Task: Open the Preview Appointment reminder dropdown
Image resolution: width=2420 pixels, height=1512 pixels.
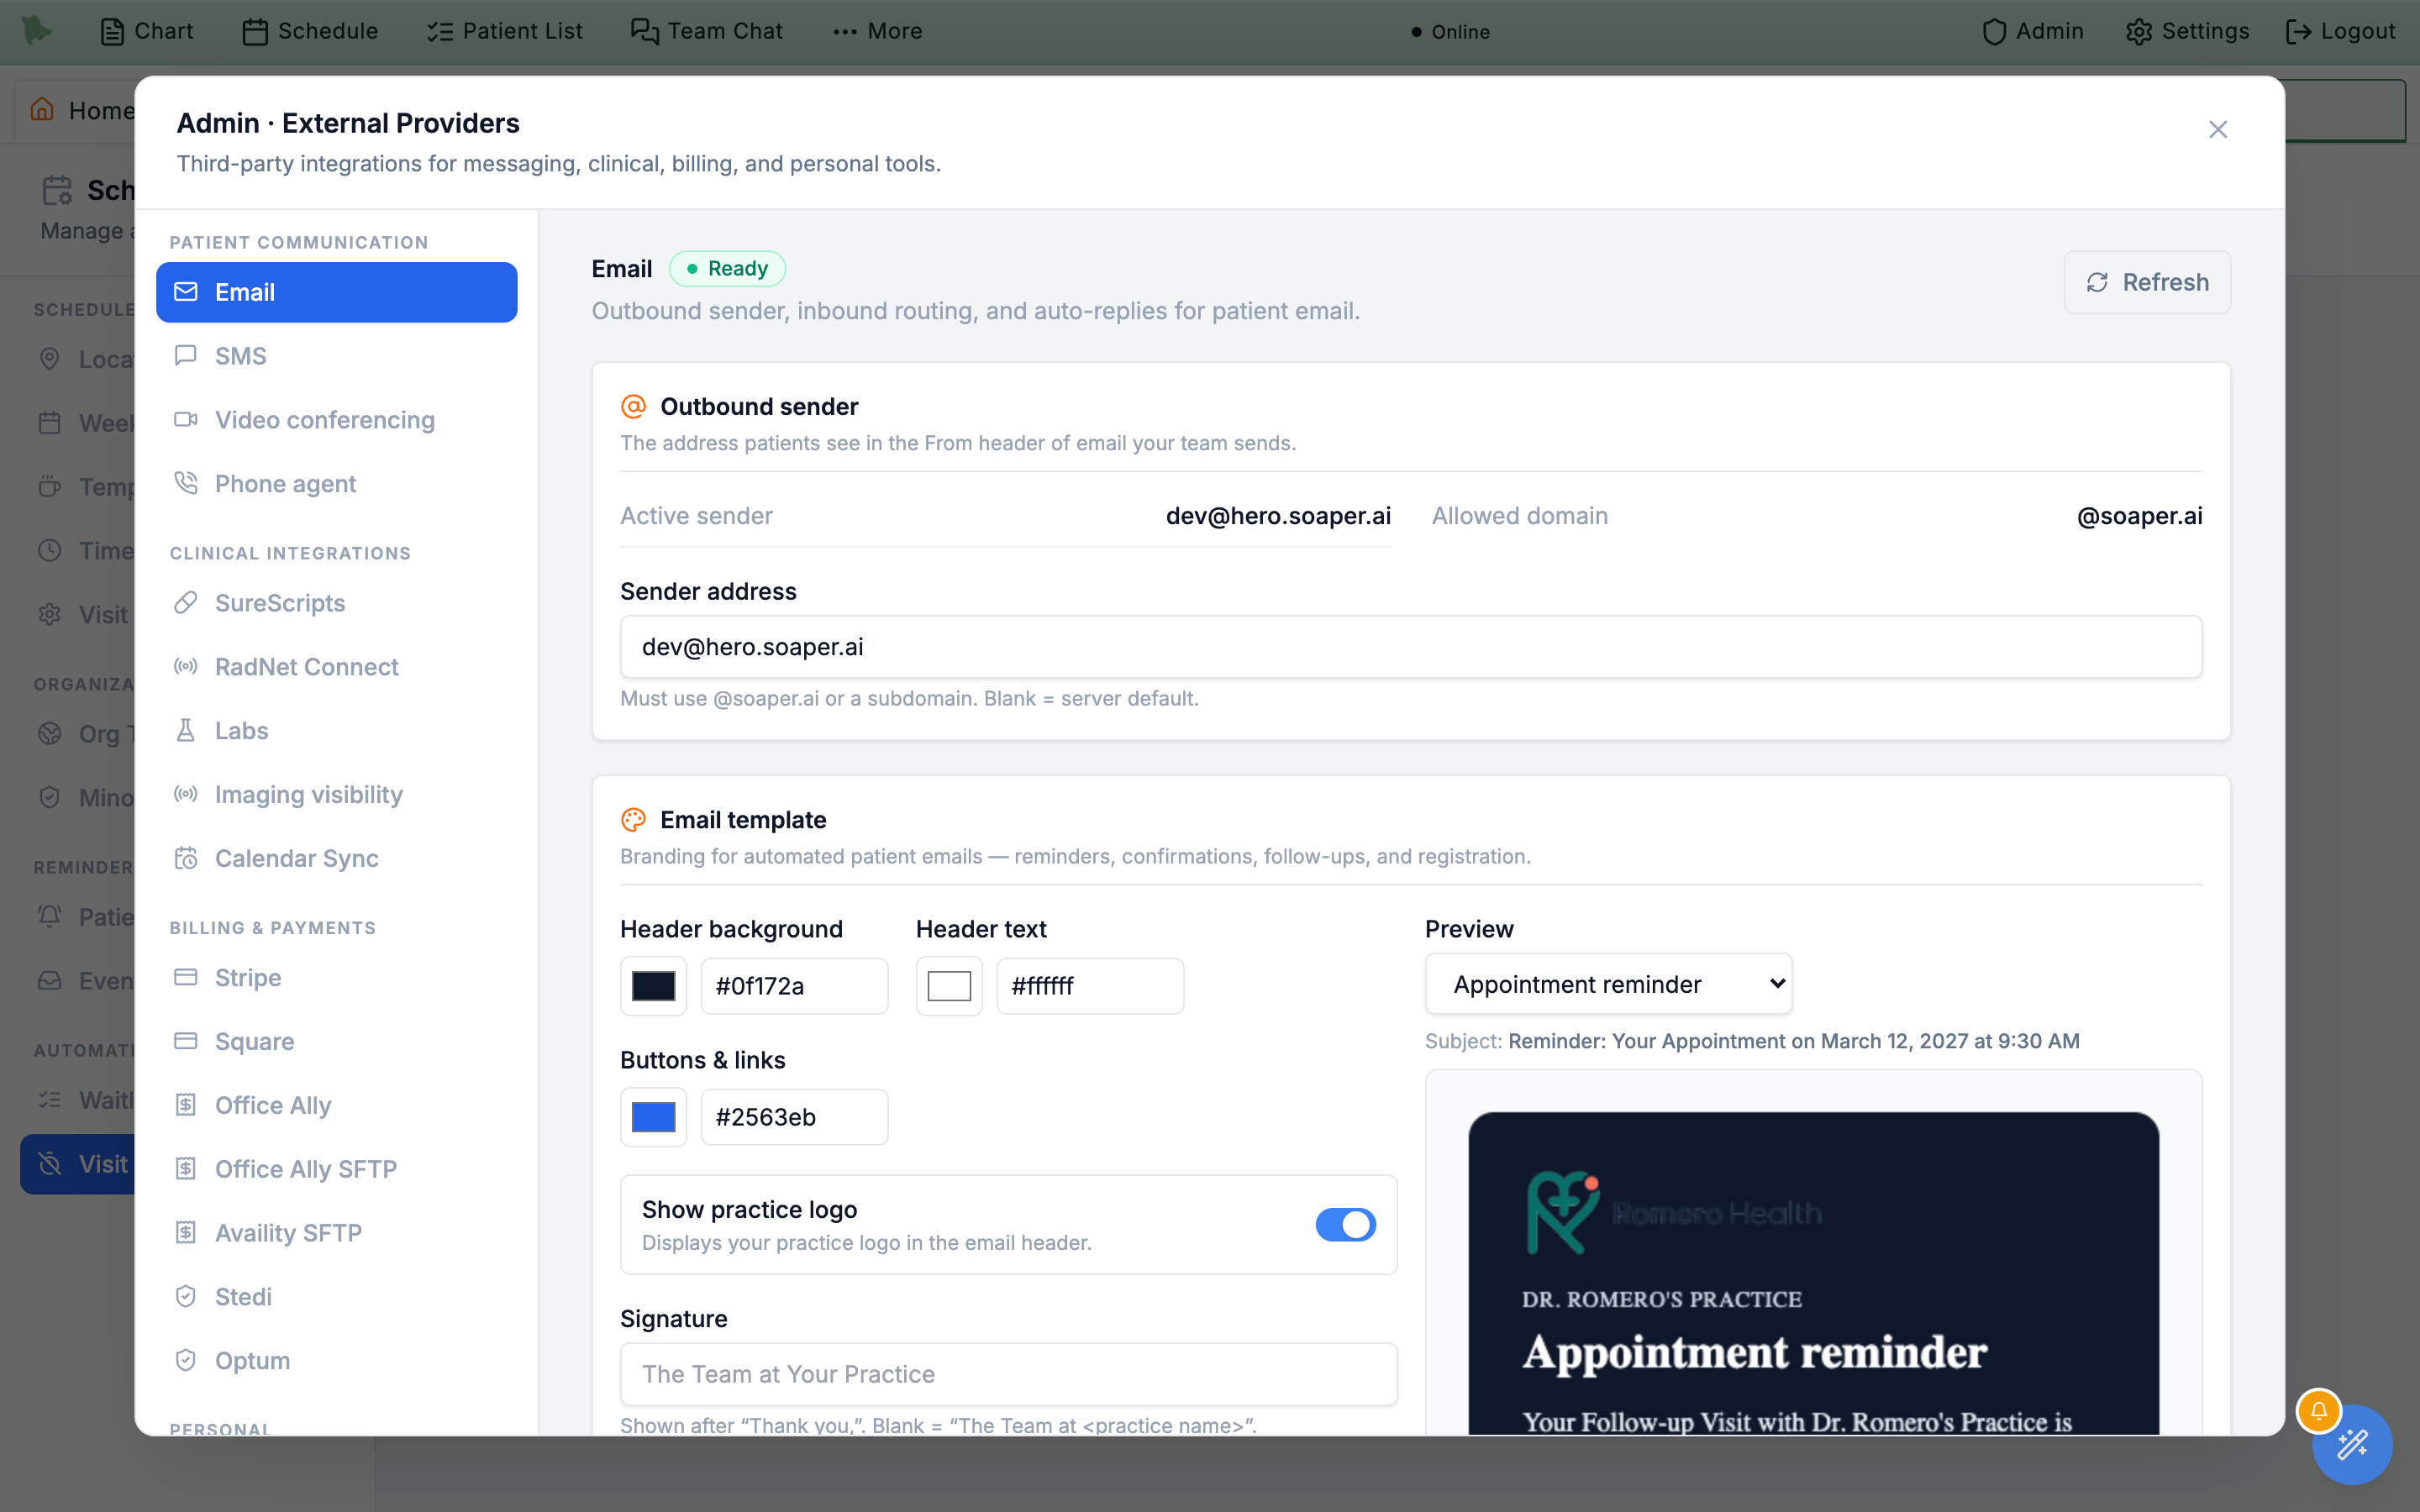Action: [x=1608, y=984]
